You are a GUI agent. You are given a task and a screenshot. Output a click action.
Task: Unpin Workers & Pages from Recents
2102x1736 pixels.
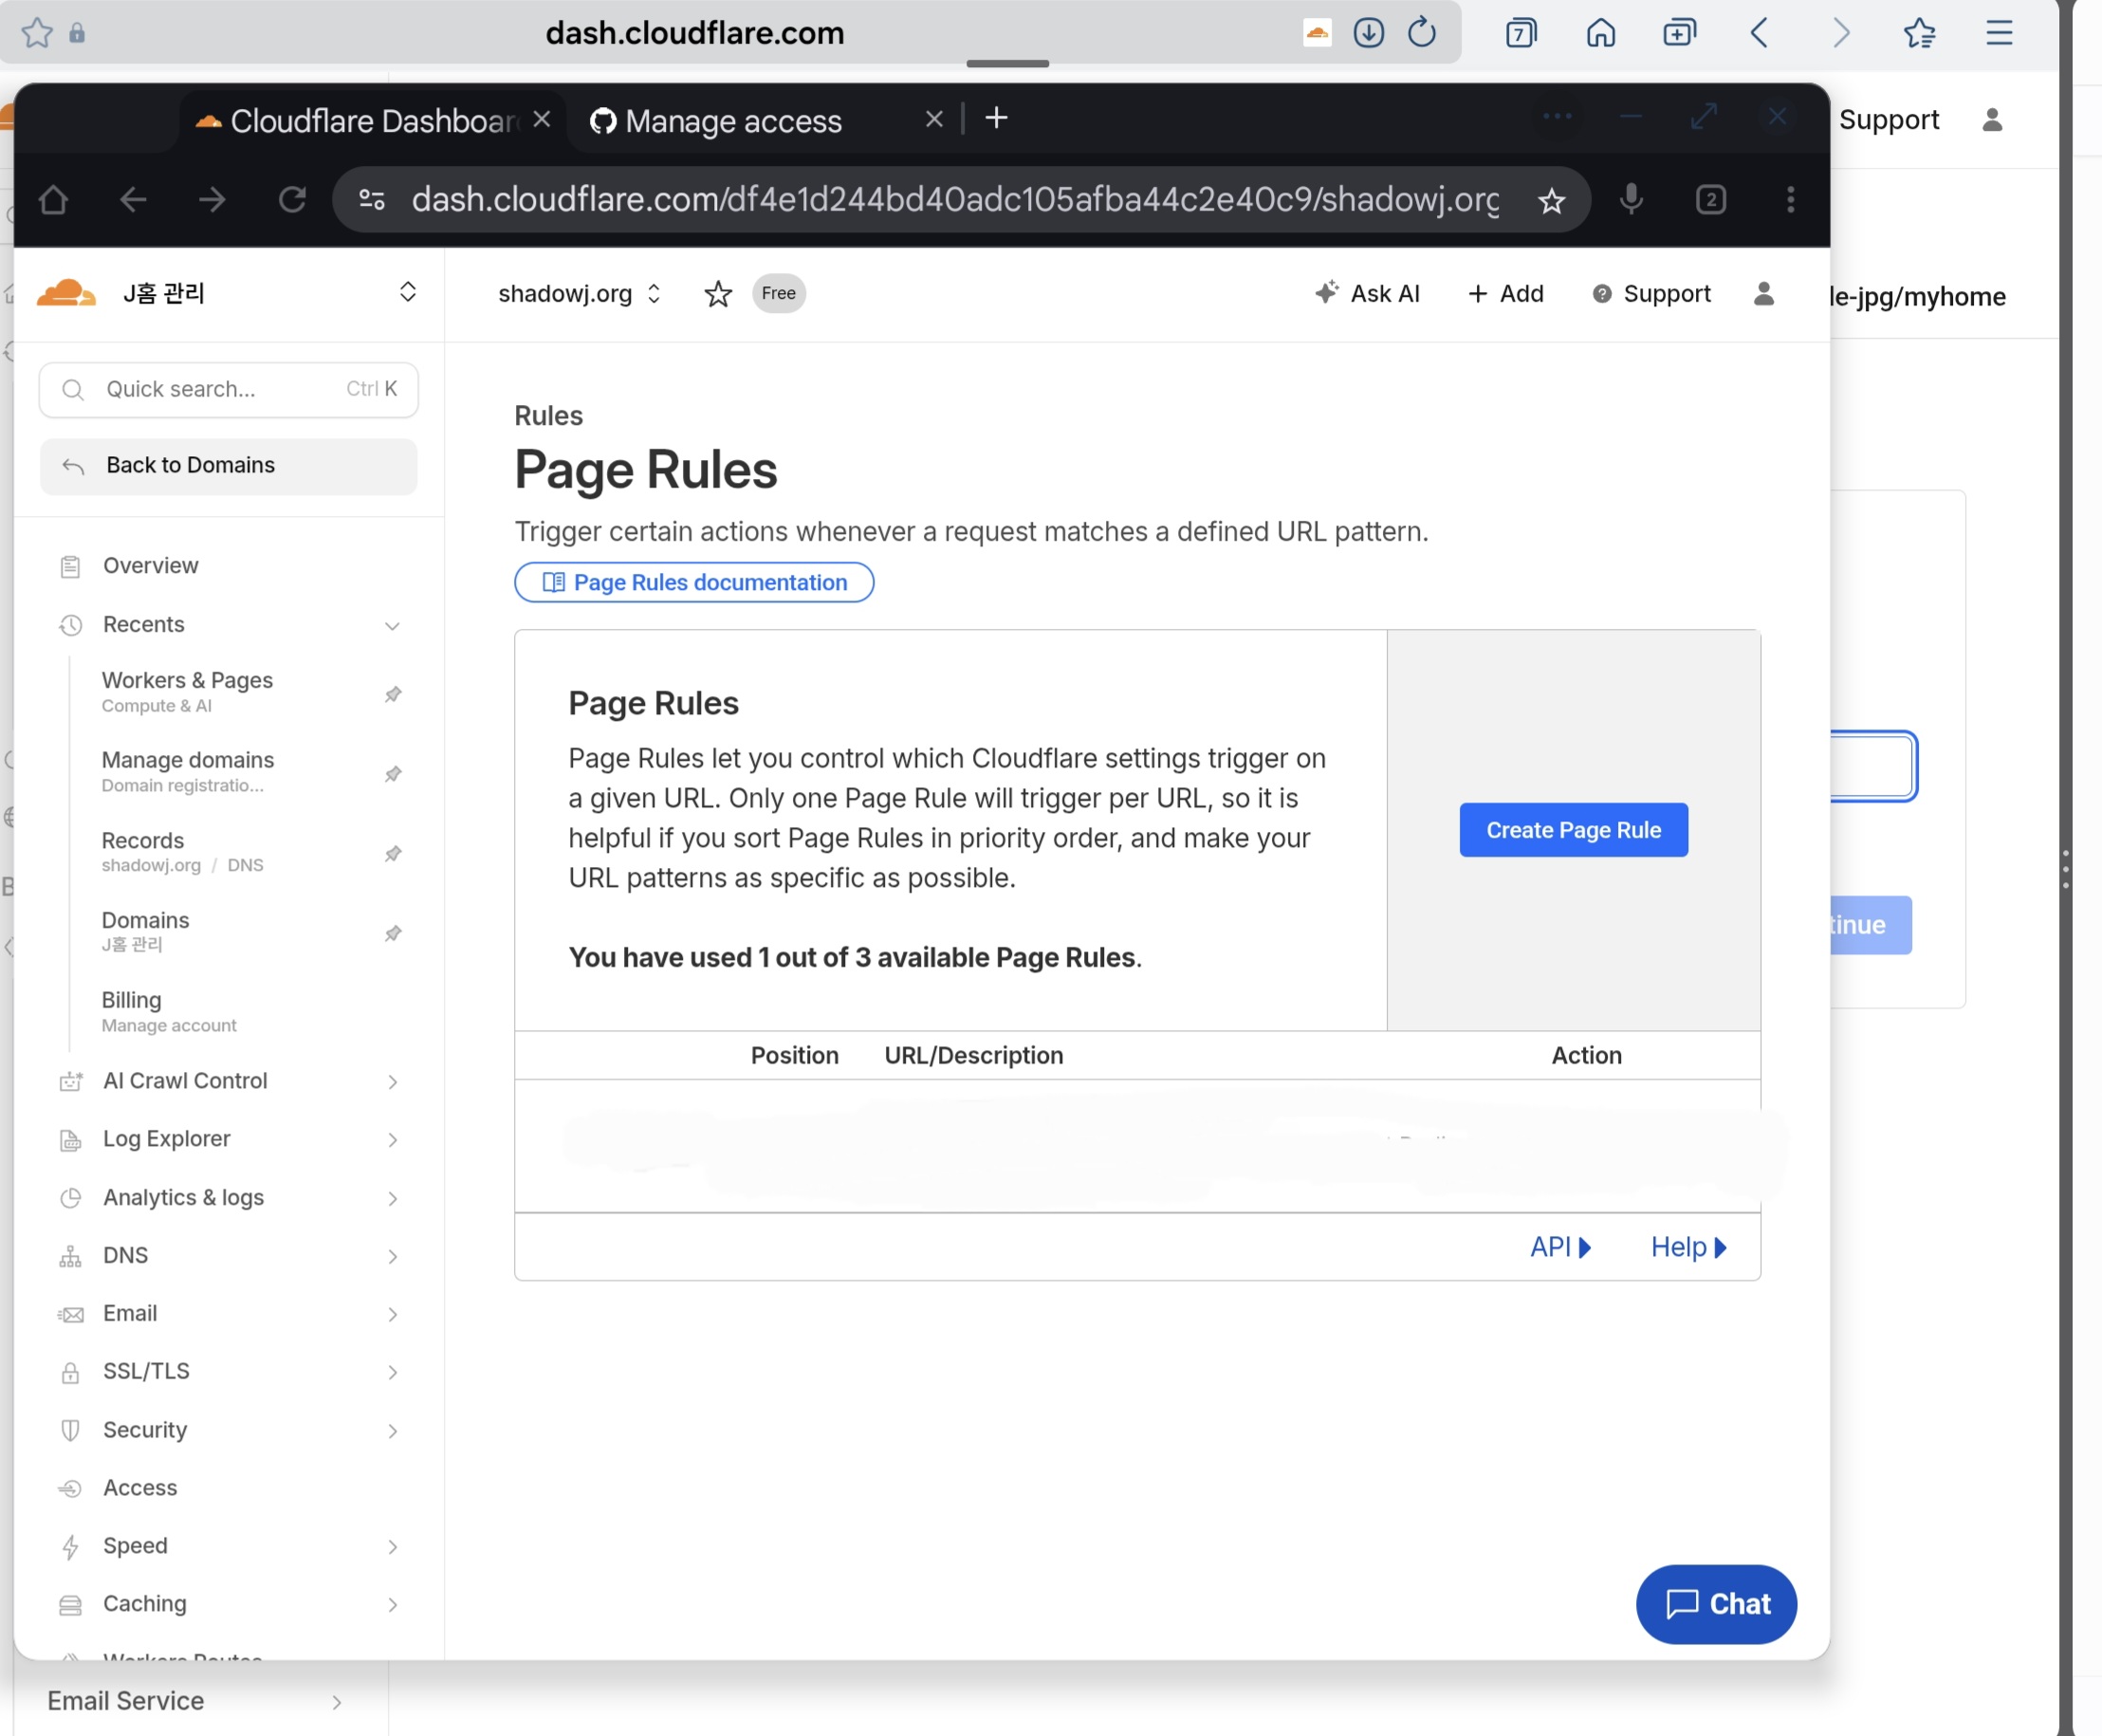[x=393, y=693]
